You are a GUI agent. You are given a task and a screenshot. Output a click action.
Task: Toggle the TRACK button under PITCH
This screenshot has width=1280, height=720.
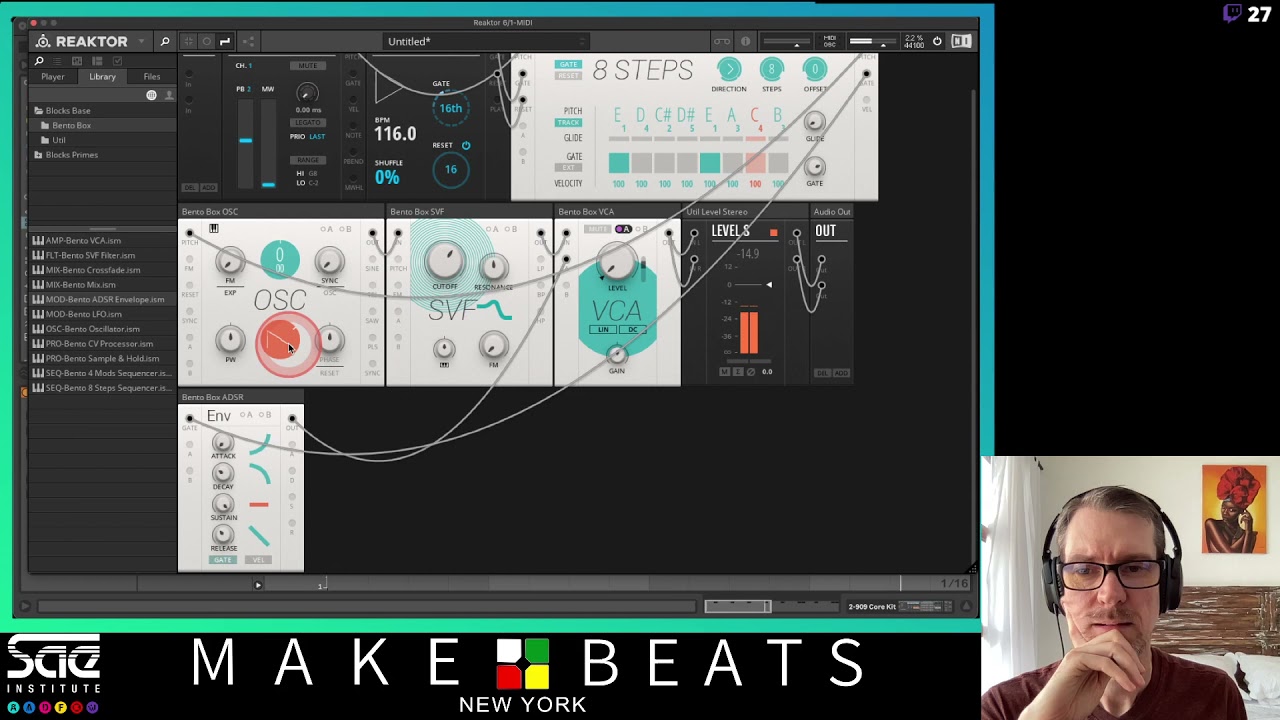[568, 123]
